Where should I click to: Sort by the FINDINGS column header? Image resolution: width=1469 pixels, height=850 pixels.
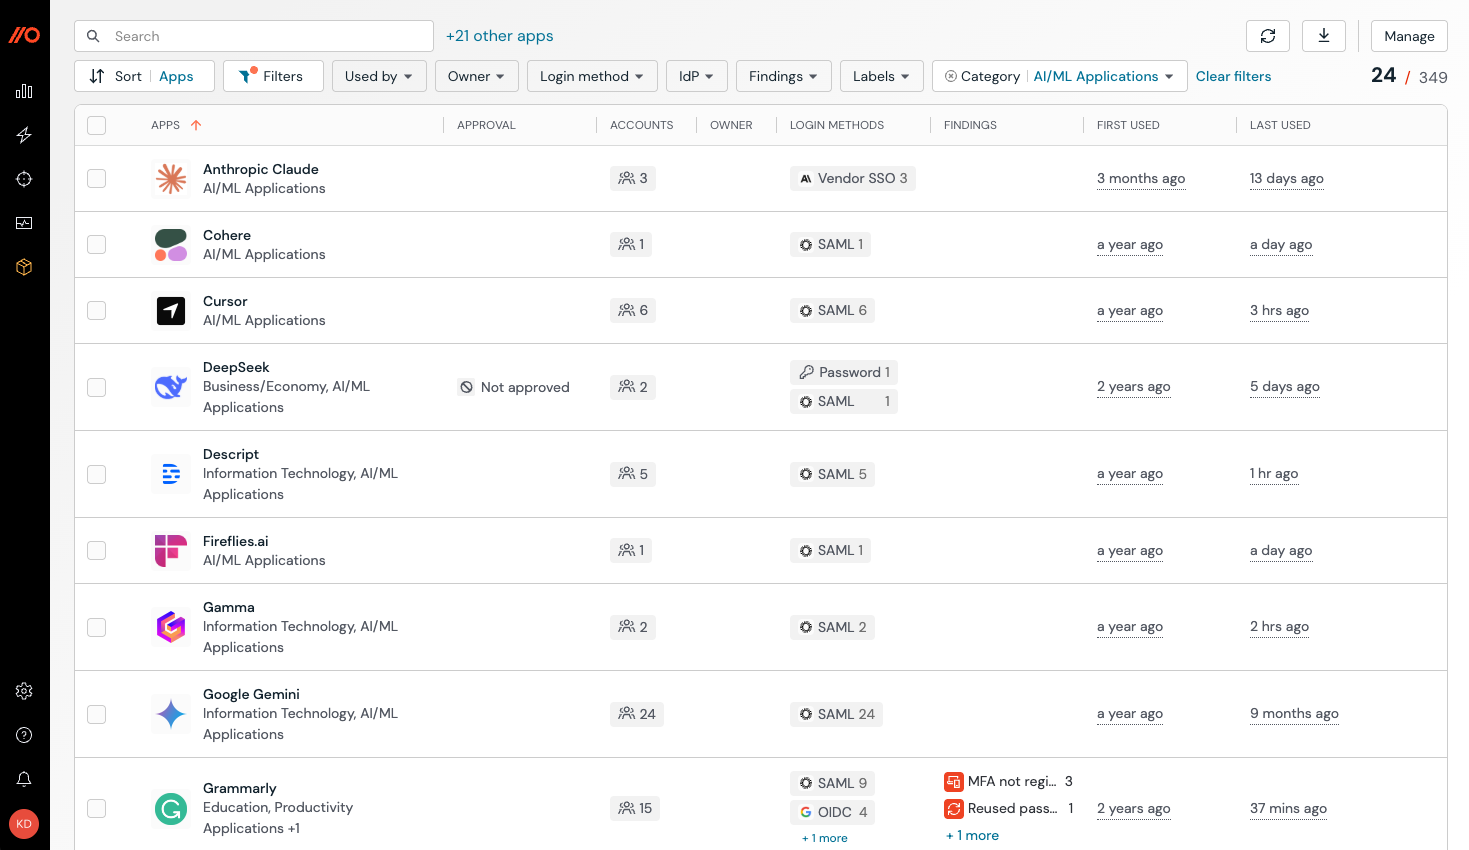point(970,125)
